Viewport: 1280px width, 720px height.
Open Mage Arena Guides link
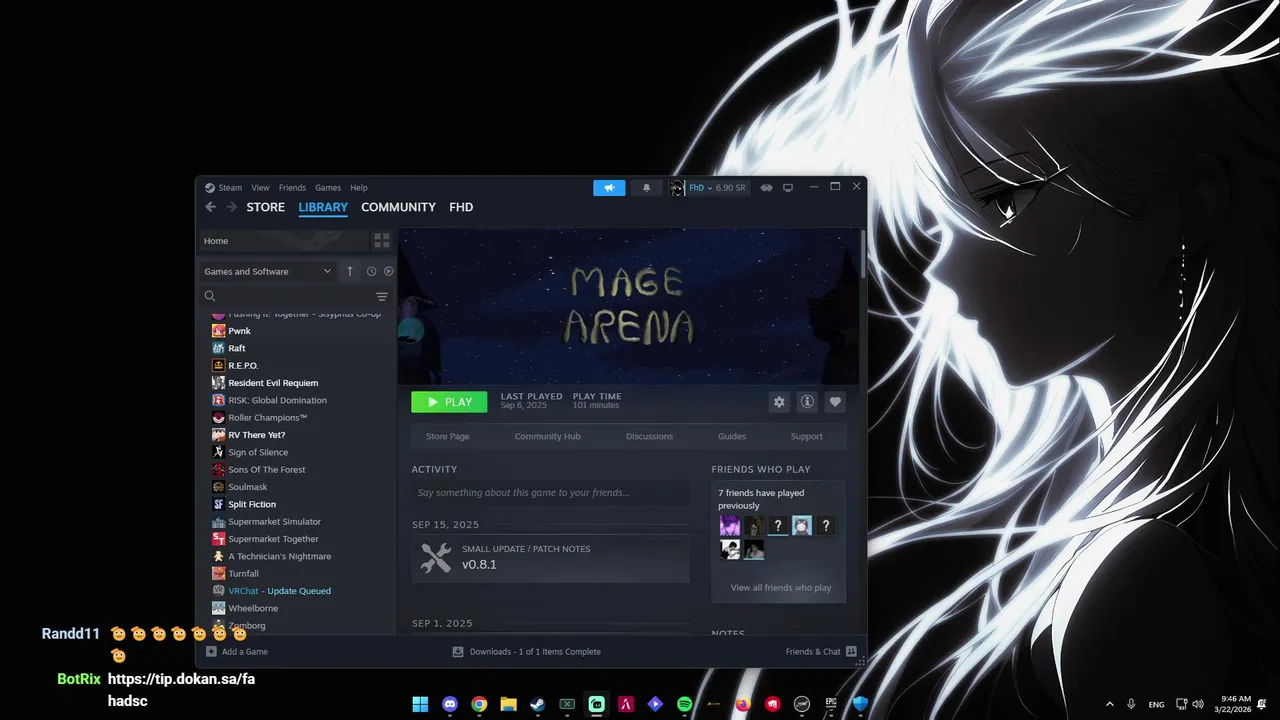[732, 436]
